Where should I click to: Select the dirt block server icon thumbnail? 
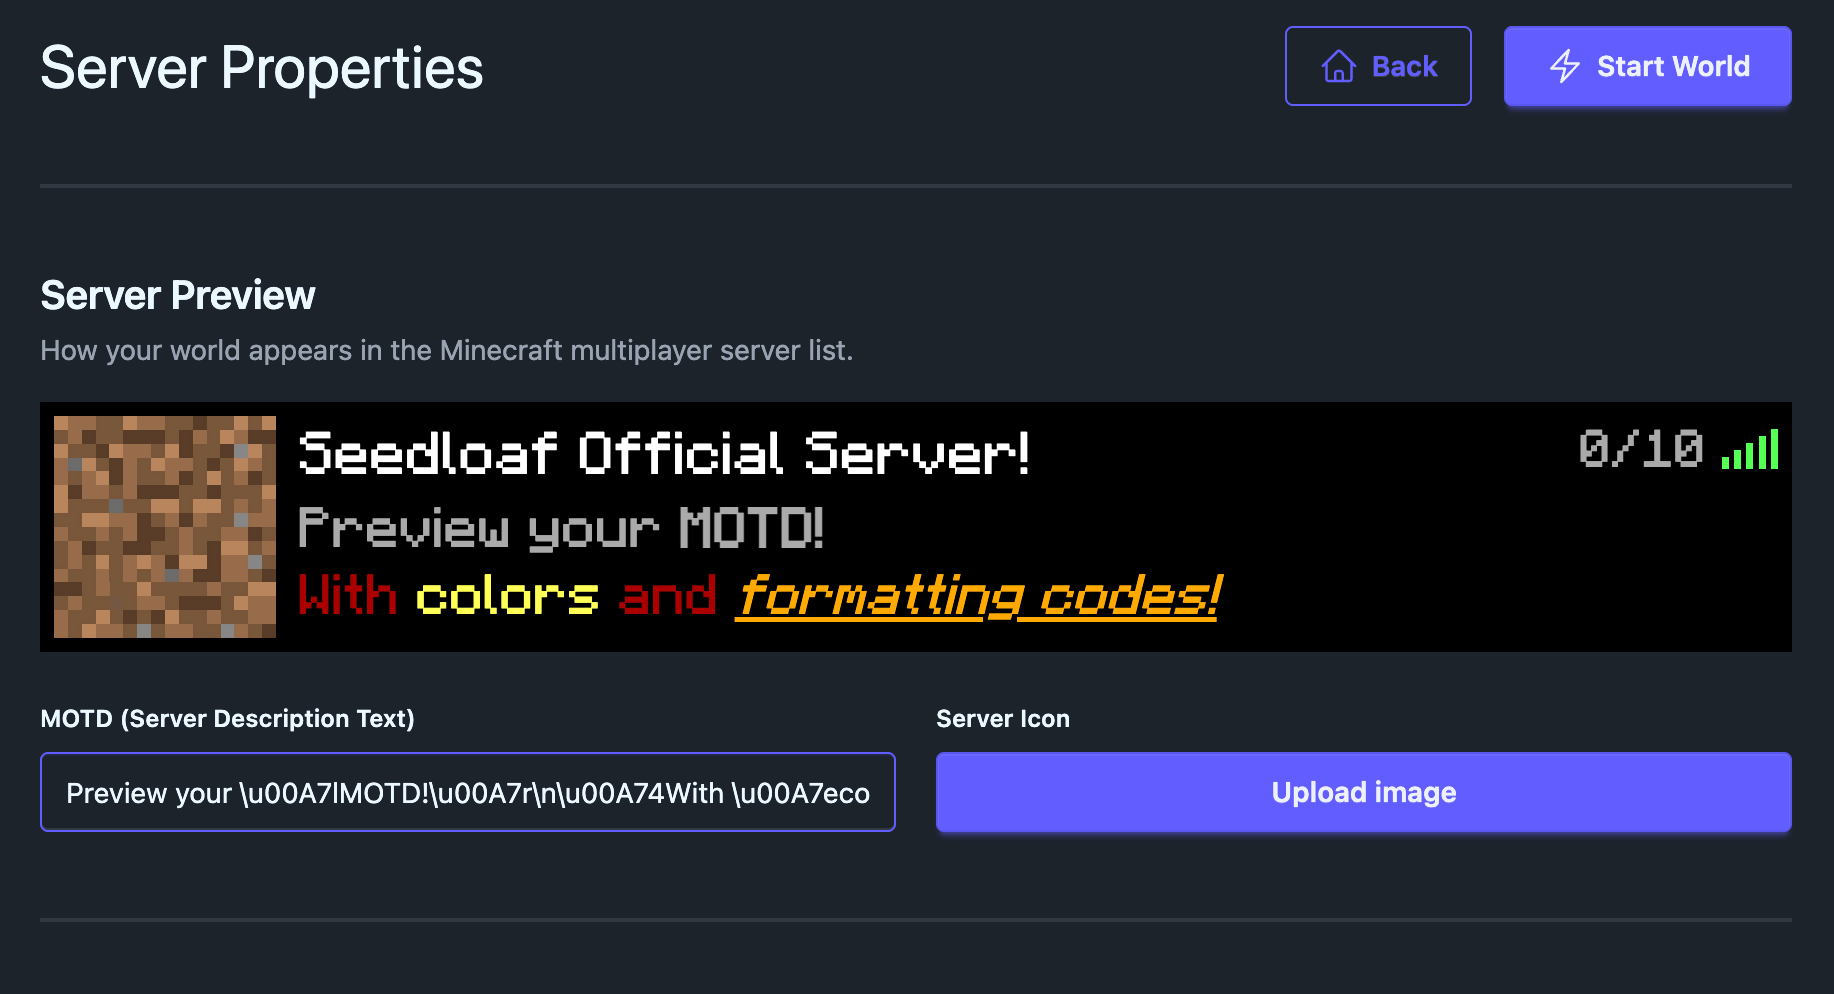tap(165, 527)
